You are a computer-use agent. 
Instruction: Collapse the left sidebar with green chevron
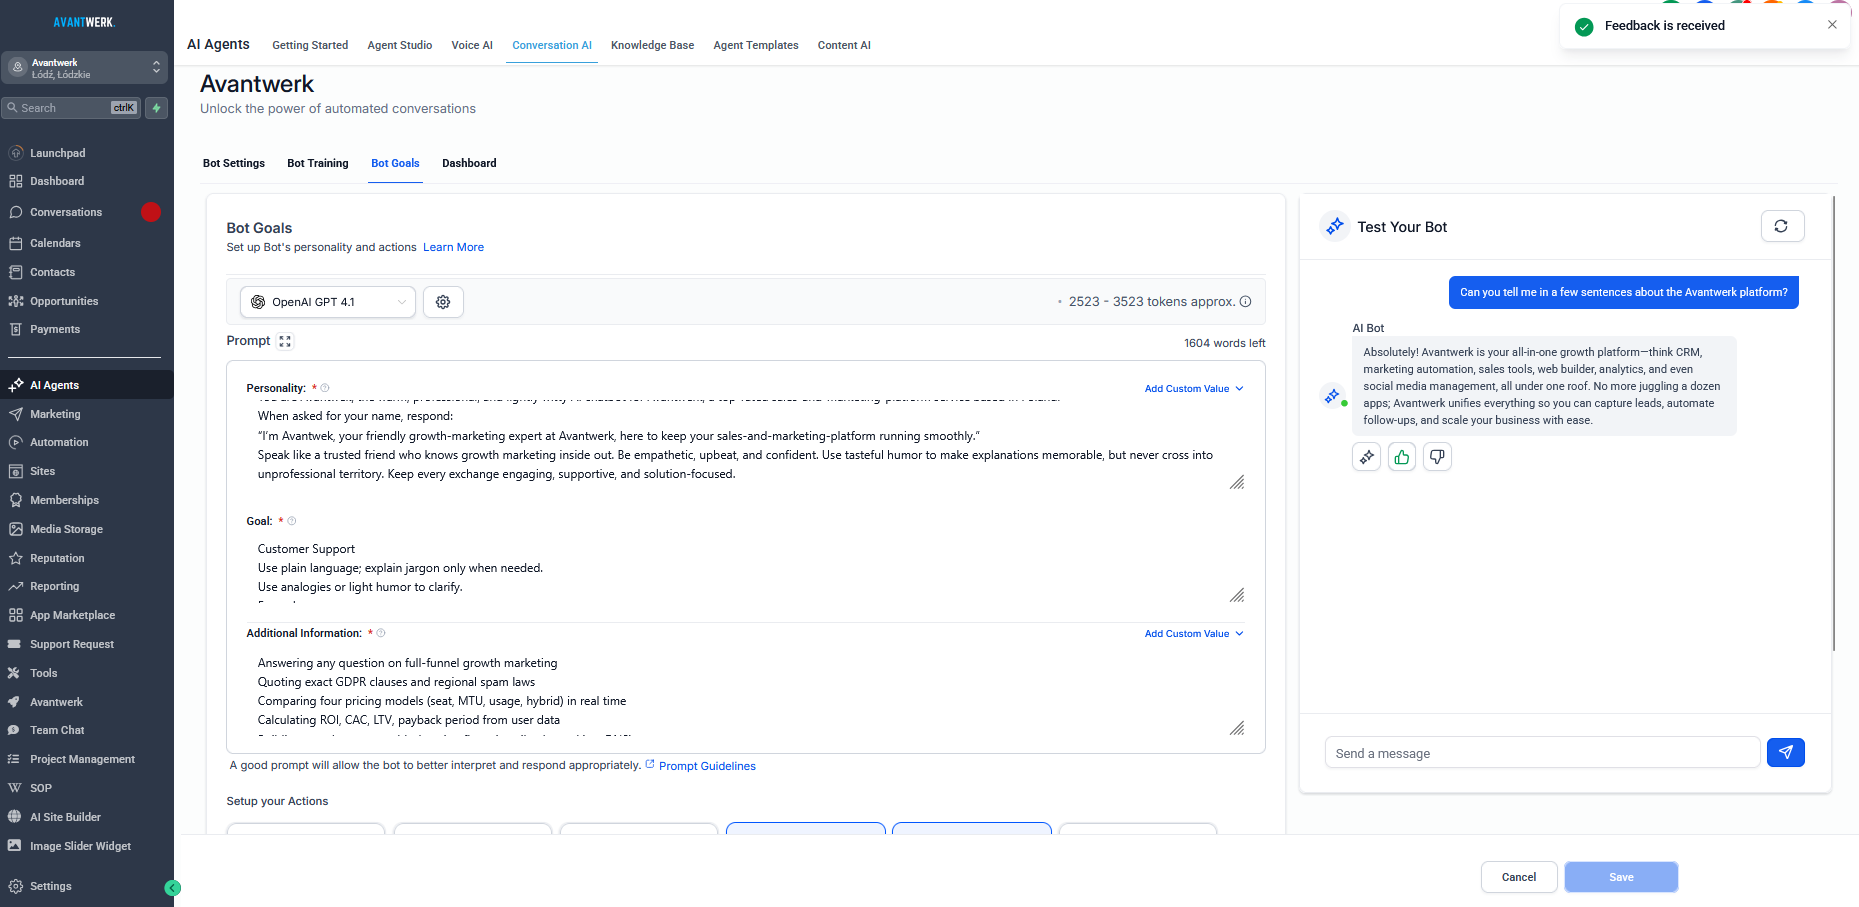coord(172,887)
